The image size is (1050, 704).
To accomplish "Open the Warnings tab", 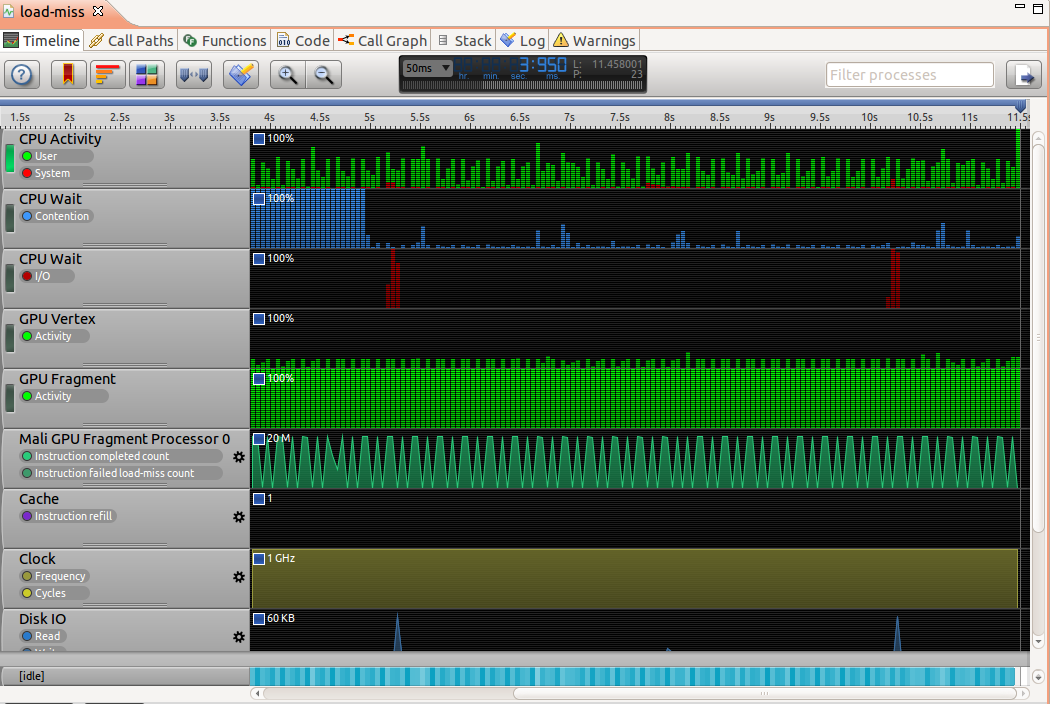I will 594,41.
